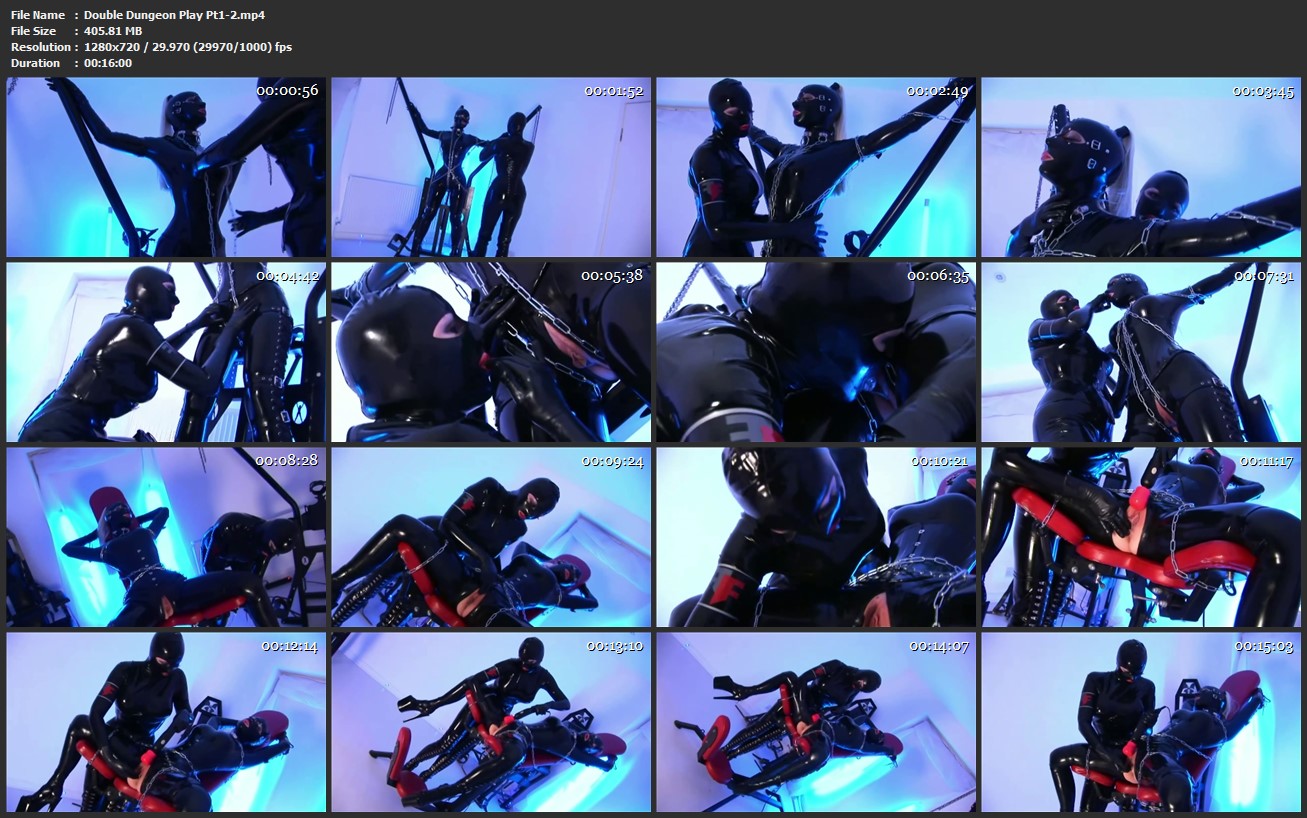This screenshot has width=1307, height=818.
Task: Select the thumbnail at 00:04:42
Action: click(166, 352)
